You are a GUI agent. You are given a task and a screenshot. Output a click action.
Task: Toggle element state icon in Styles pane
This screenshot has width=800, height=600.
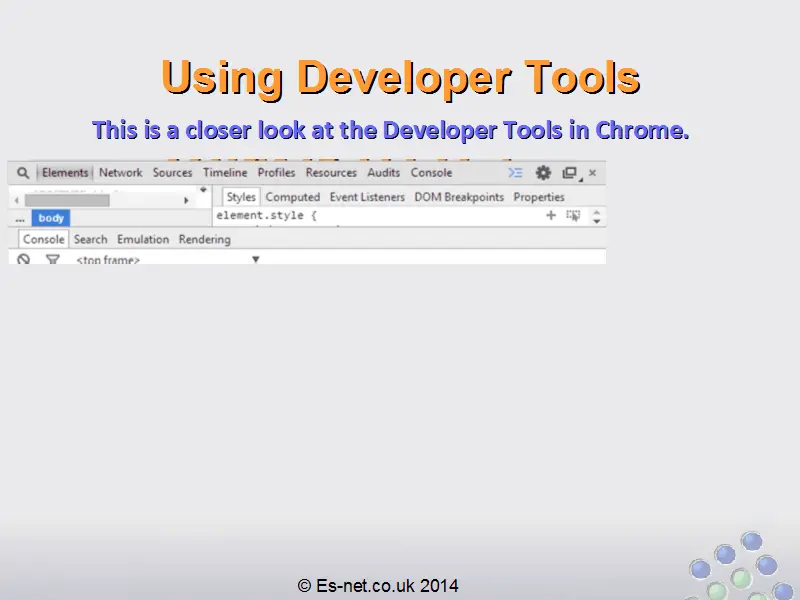tap(573, 215)
